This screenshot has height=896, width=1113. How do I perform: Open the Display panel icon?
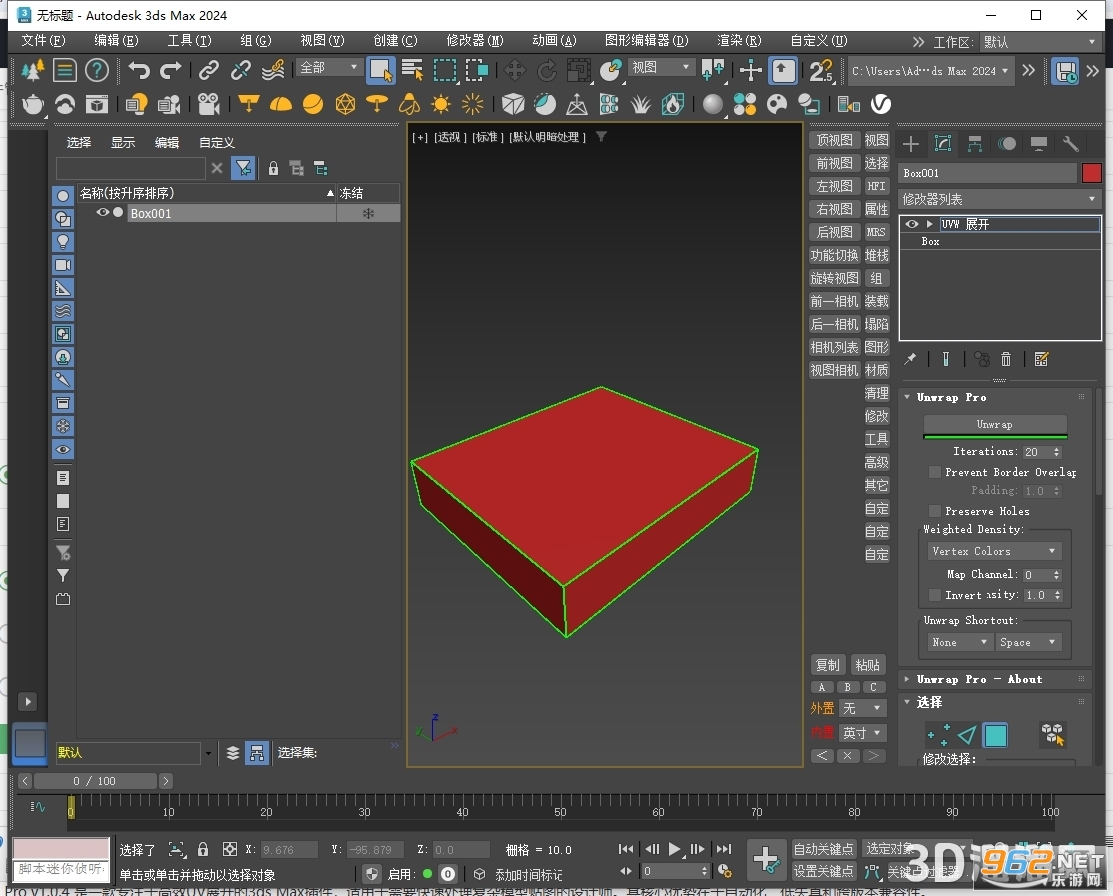pyautogui.click(x=1038, y=144)
